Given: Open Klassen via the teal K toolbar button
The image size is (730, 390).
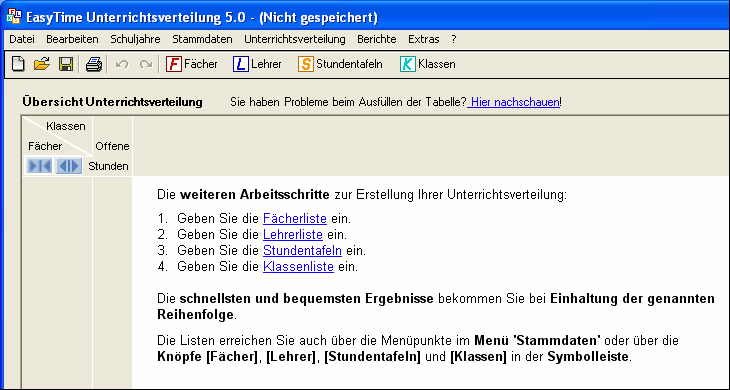Looking at the screenshot, I should [x=428, y=64].
